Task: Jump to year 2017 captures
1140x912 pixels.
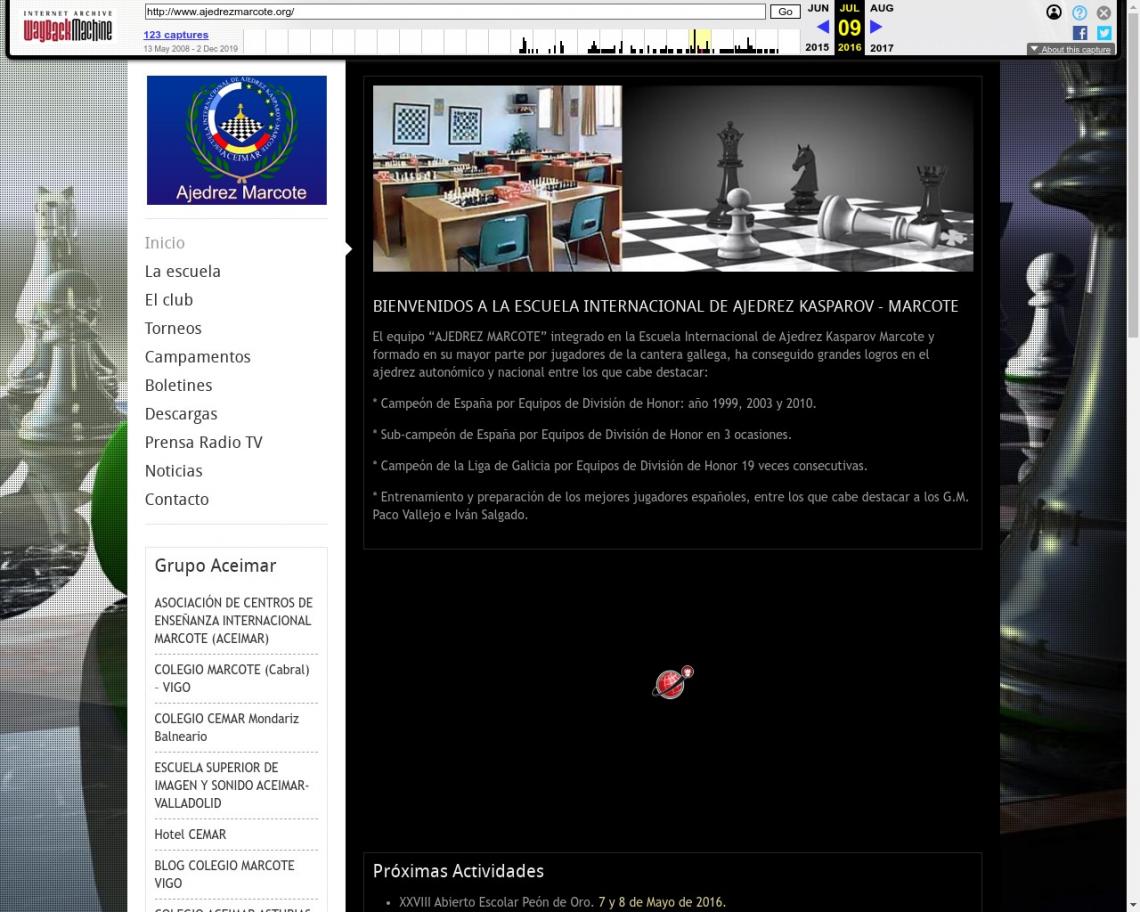Action: (882, 47)
